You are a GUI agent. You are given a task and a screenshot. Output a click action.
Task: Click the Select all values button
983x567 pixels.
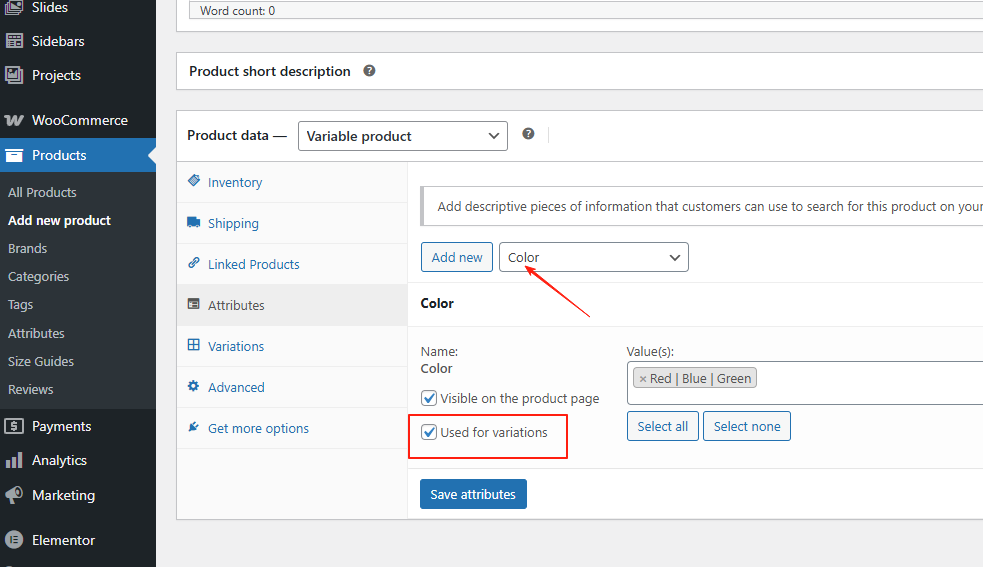(x=663, y=427)
